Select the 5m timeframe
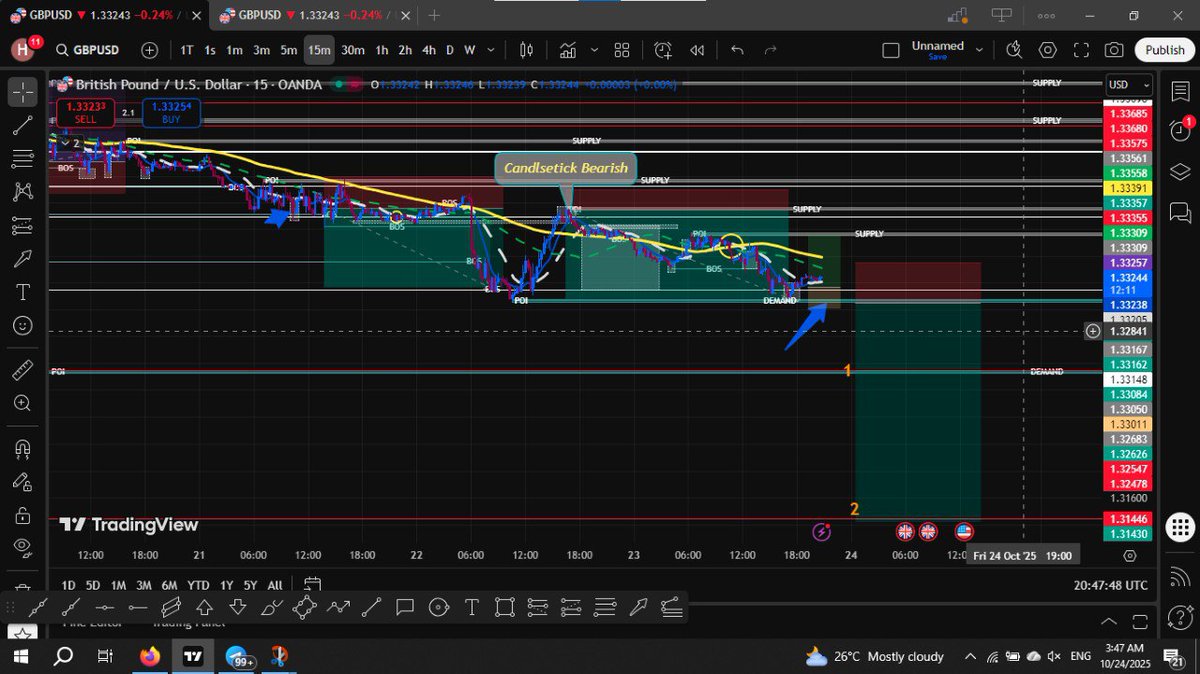Screen dimensions: 1200x674 (x=288, y=50)
